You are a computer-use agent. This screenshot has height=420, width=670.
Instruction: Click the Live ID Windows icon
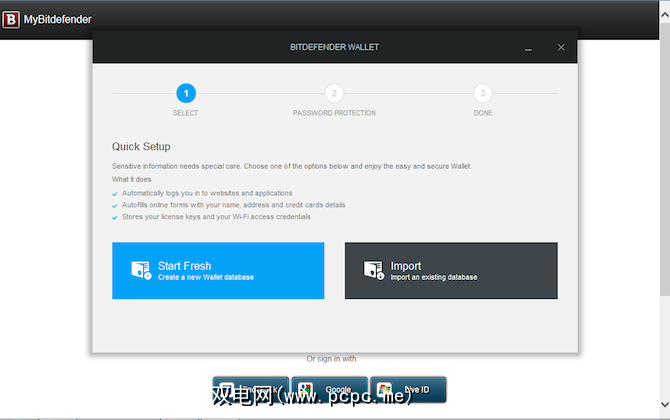[384, 390]
